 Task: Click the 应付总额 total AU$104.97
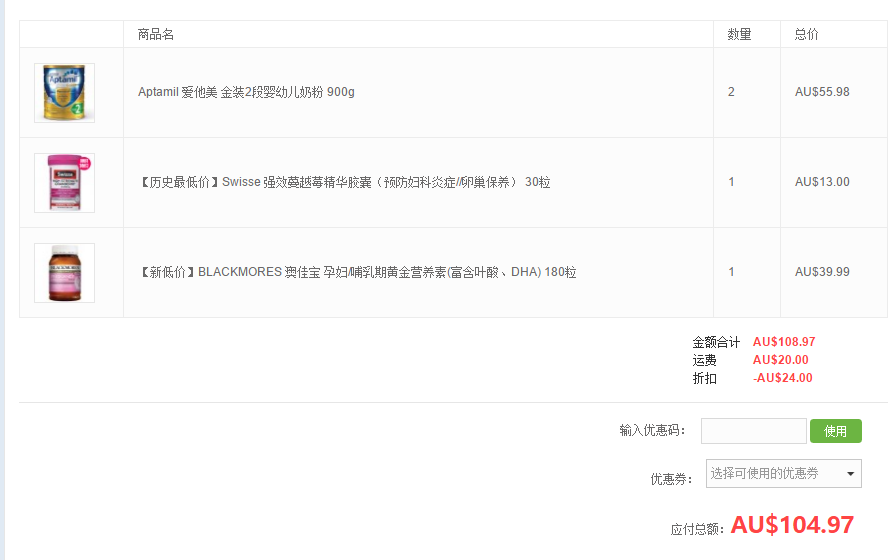point(792,525)
